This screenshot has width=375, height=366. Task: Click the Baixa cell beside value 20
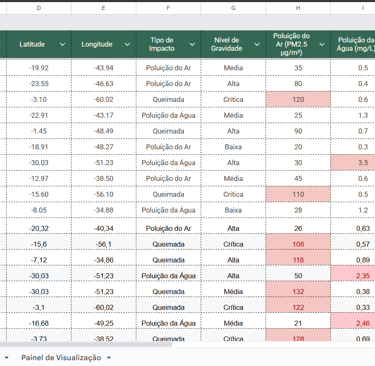[x=233, y=147]
